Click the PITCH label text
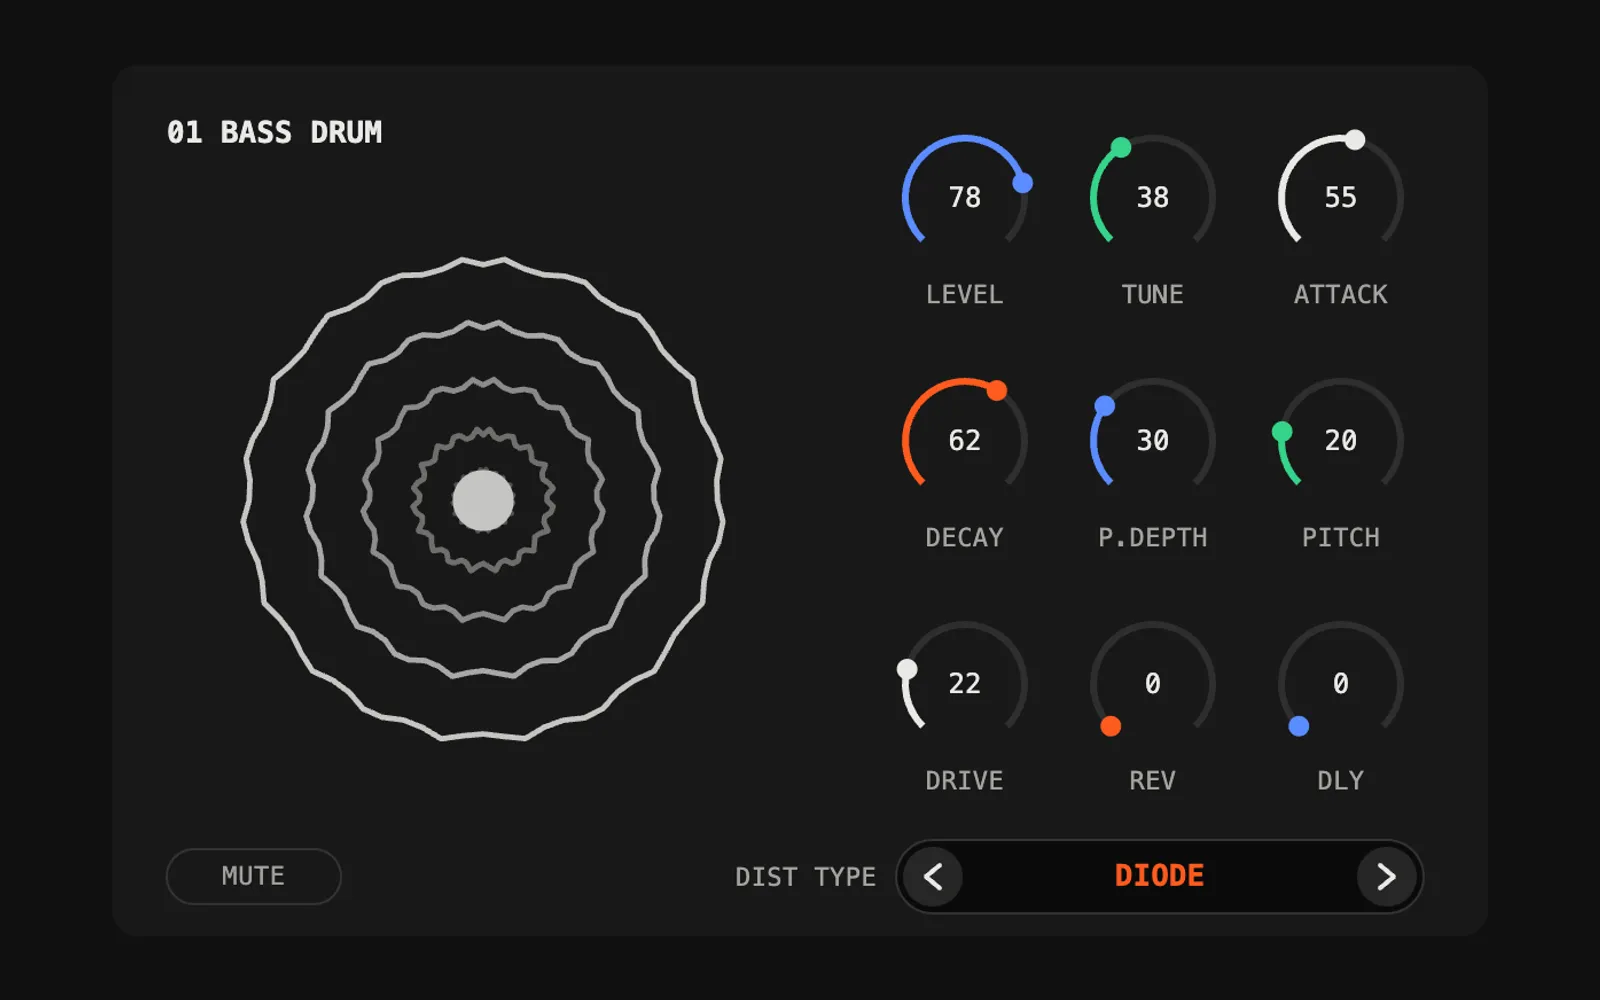Screen dimensions: 1600x1000 pyautogui.click(x=1340, y=538)
